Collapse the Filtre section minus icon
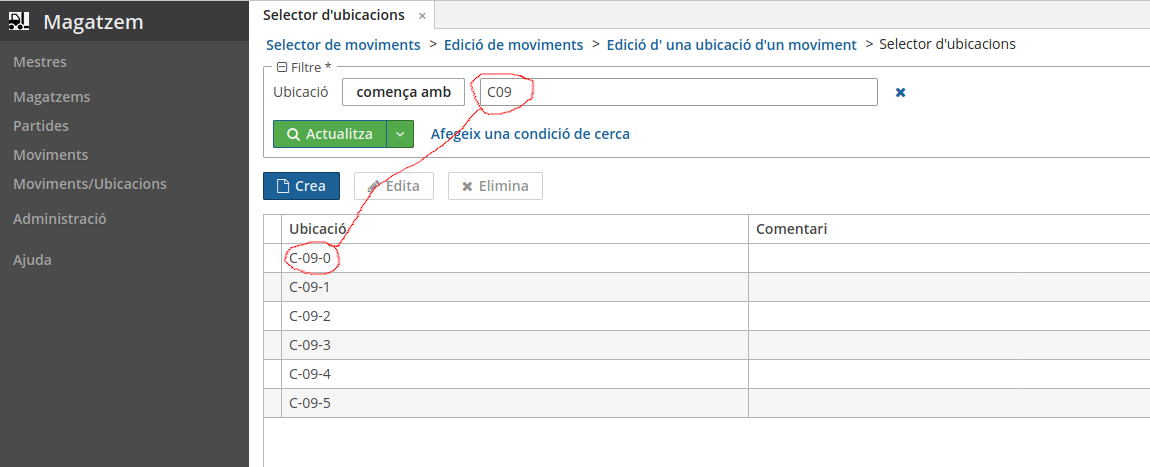 pos(281,67)
